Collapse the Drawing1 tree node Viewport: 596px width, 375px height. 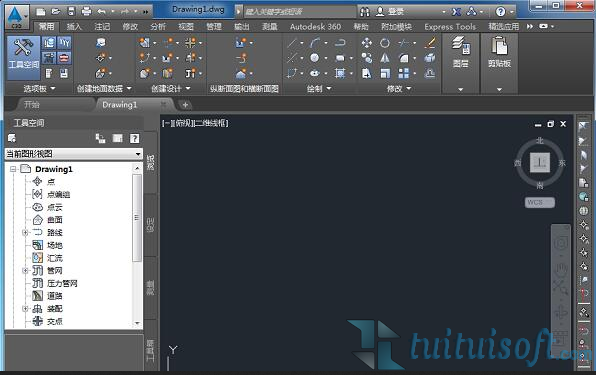(13, 169)
